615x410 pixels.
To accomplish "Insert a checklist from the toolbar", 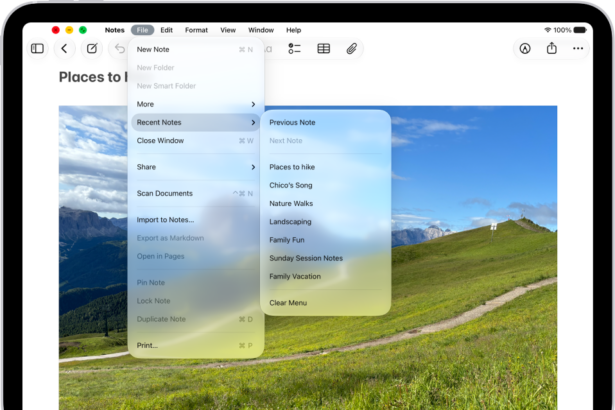I will [x=294, y=49].
